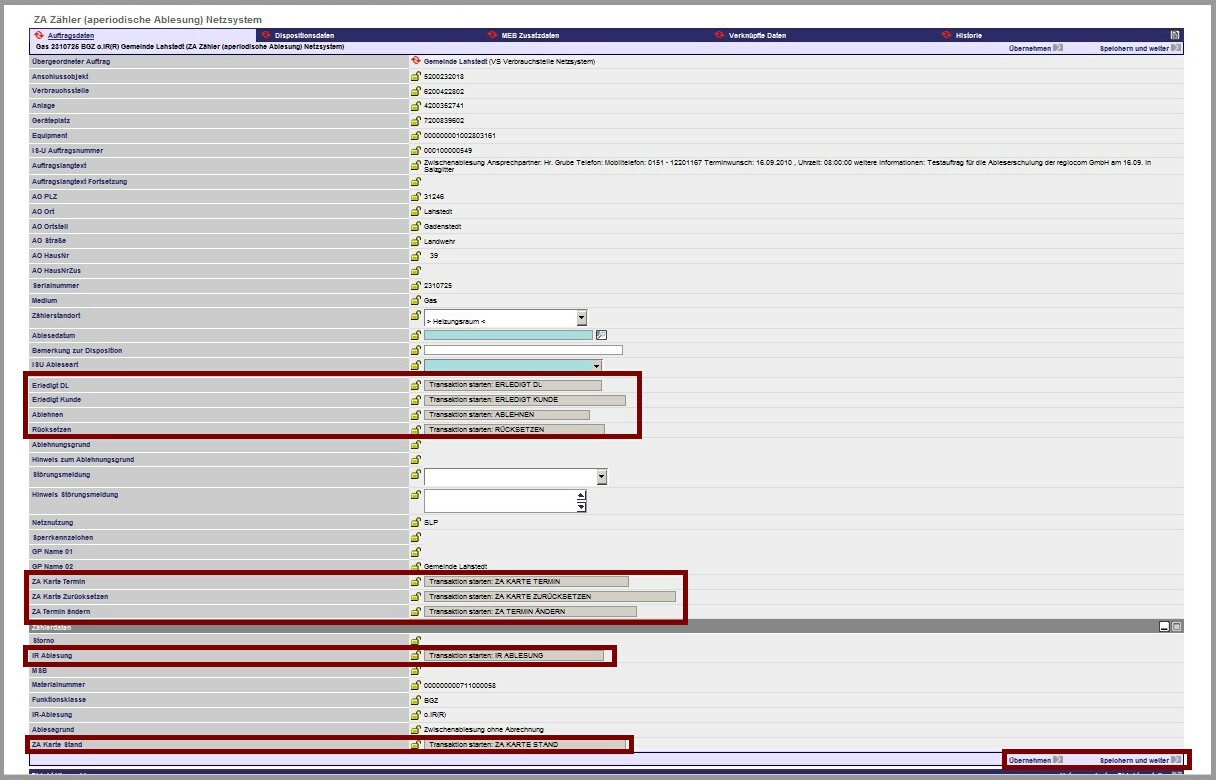Viewport: 1217px width, 780px height.
Task: Switch to the Dispositionsdaten tab
Action: pos(304,35)
